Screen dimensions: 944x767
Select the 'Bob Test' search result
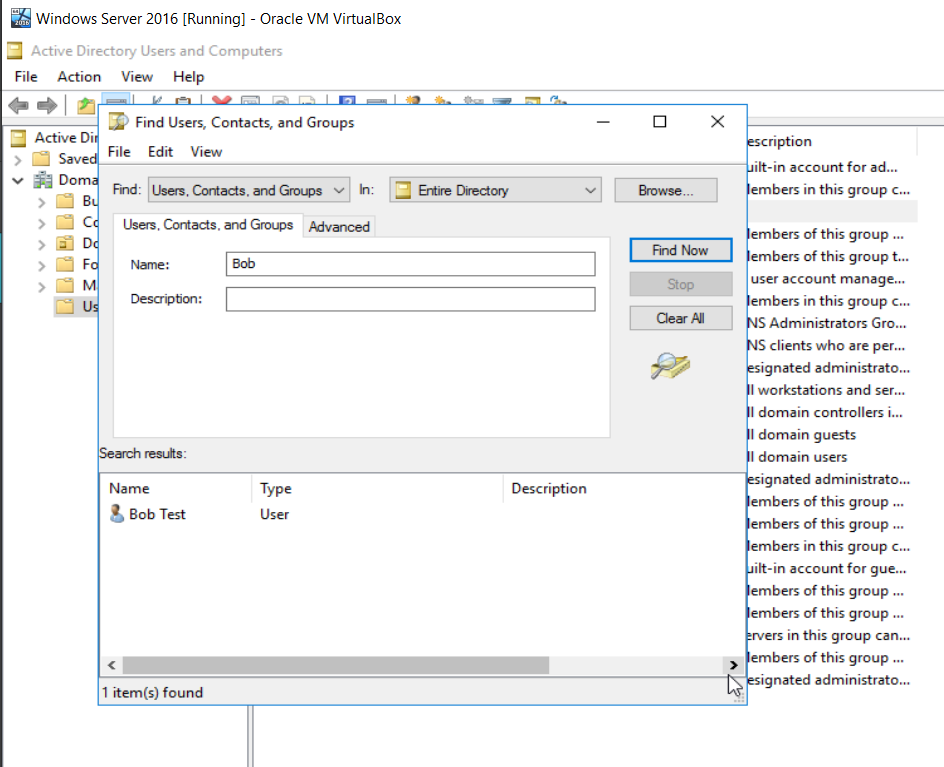157,514
